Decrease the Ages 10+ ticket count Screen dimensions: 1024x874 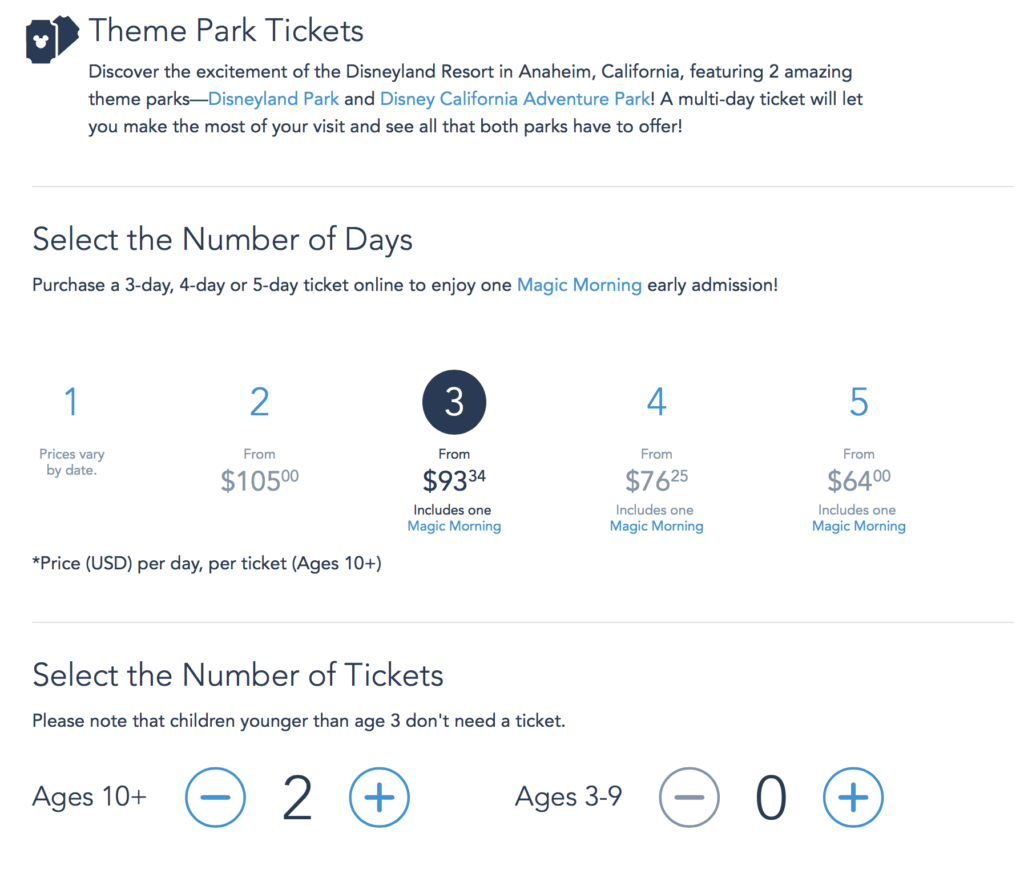click(215, 797)
